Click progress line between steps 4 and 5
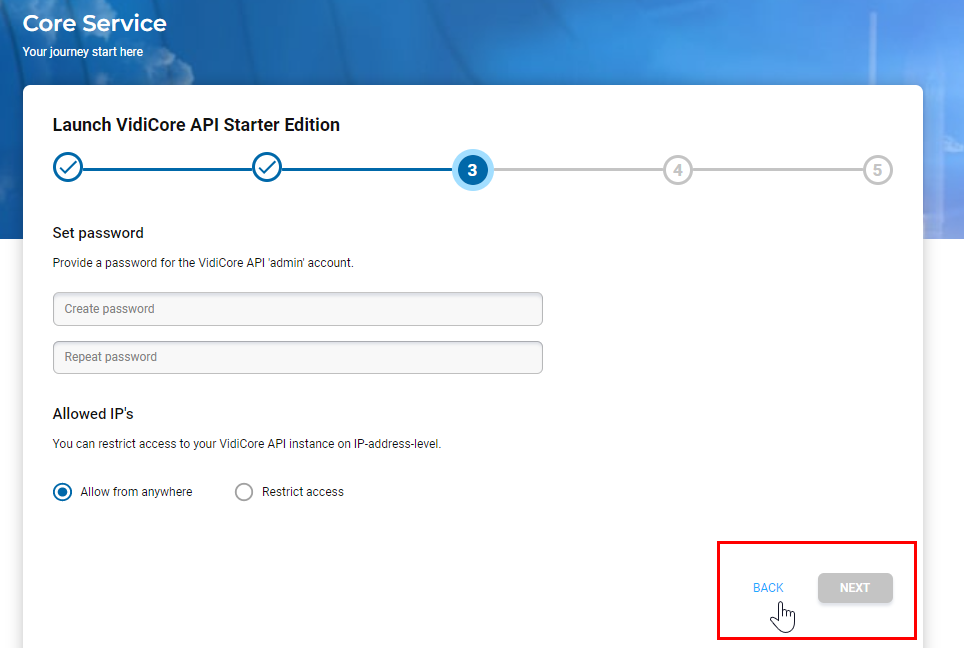The width and height of the screenshot is (964, 648). (x=777, y=170)
